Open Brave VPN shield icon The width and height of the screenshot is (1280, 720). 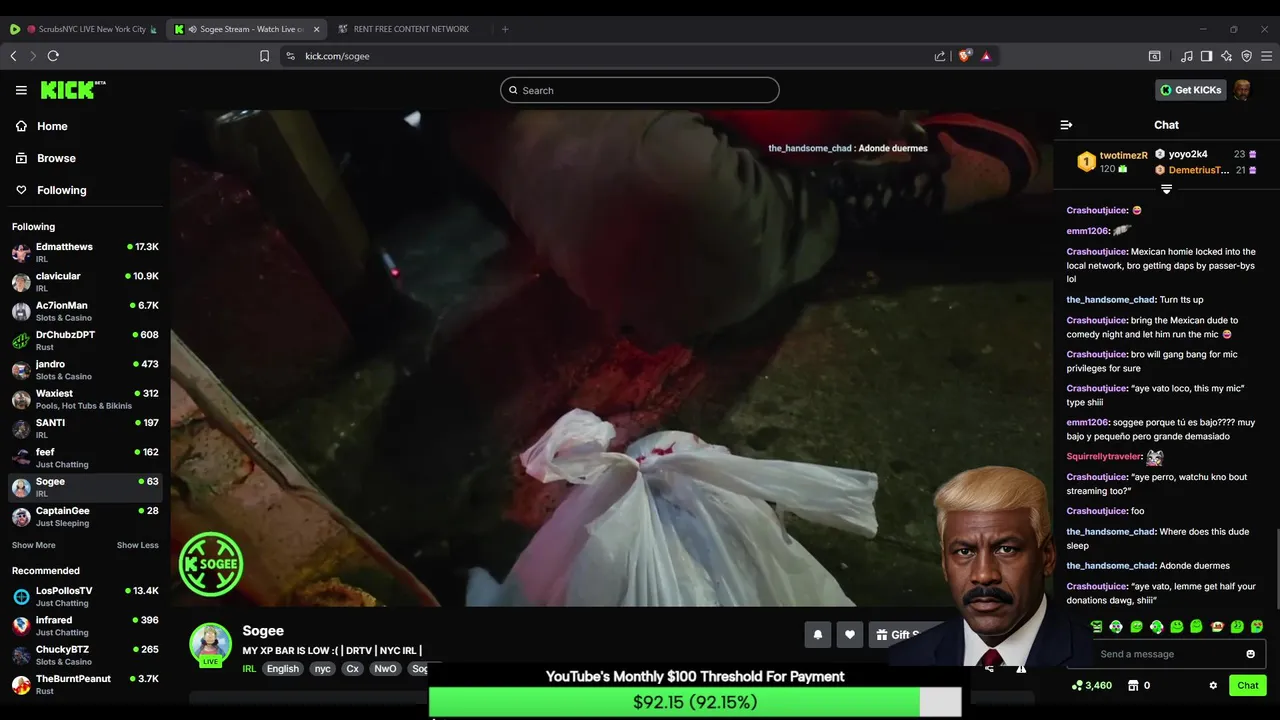(1246, 56)
